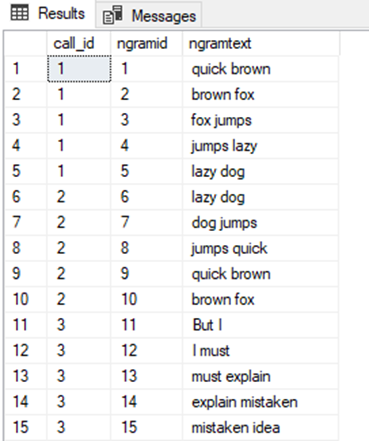Select the highlighted call_id cell in row 1

pos(79,69)
